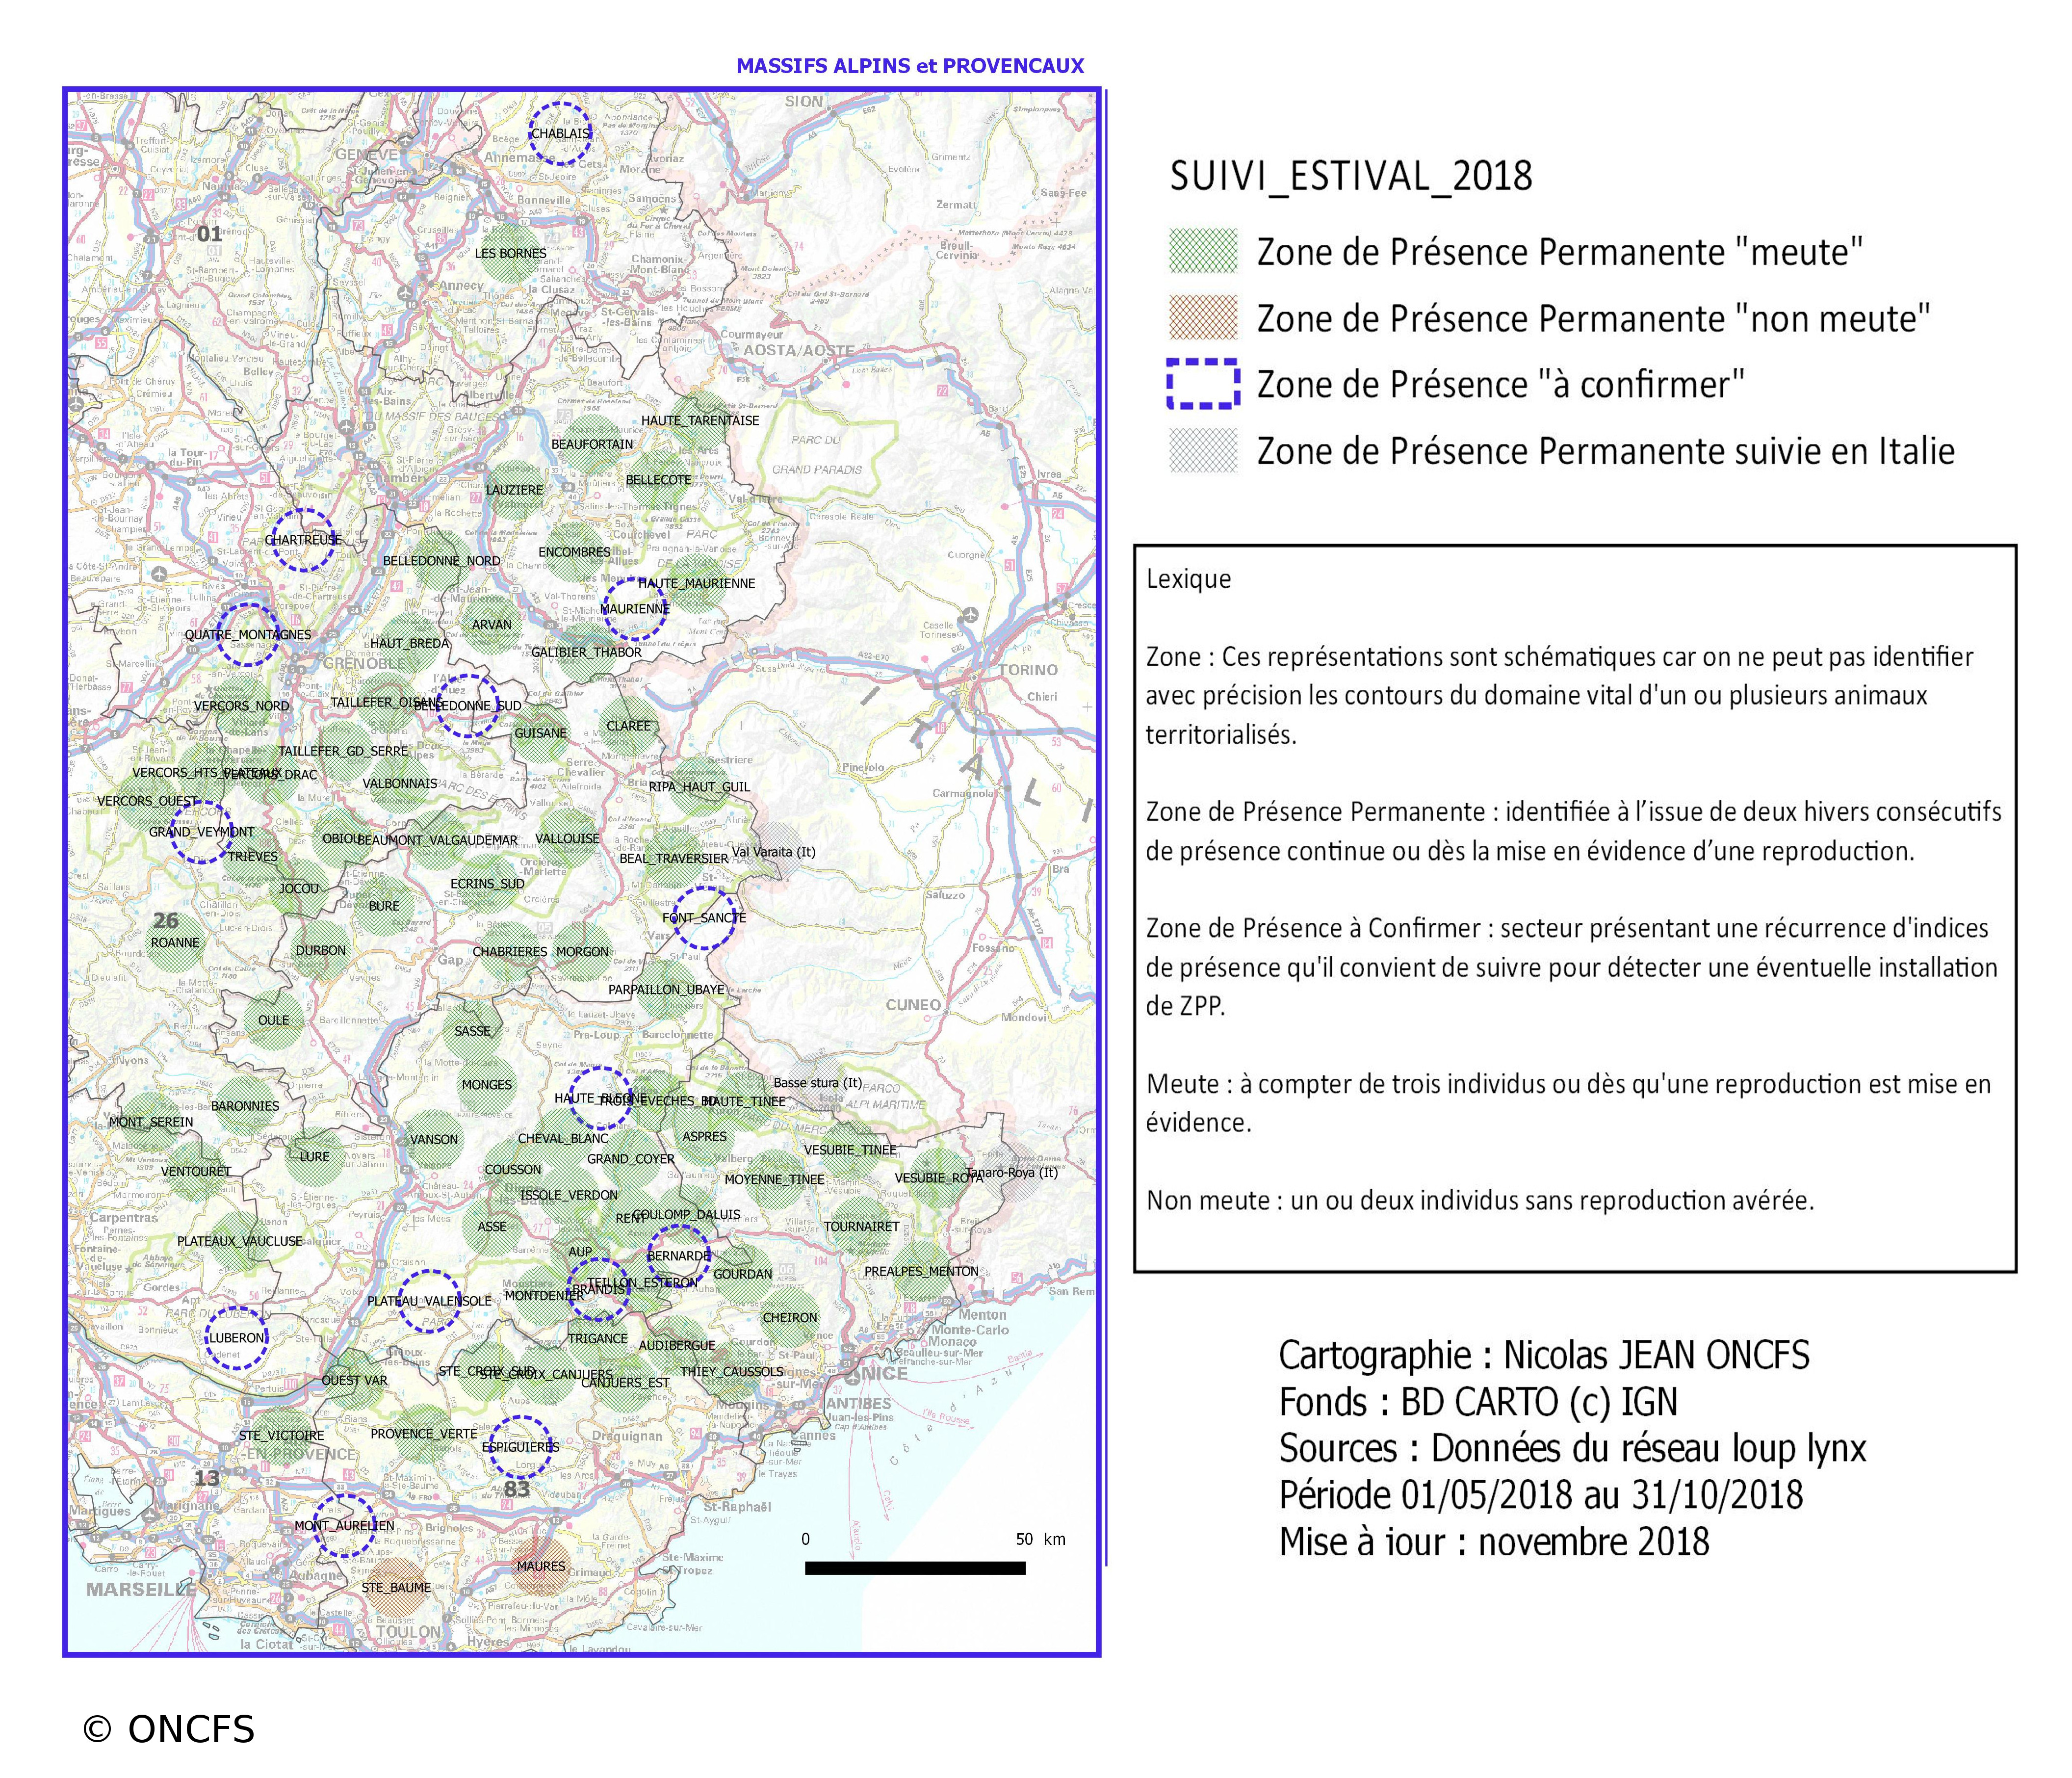Click the MAURES brown zone label
The image size is (2072, 1778).
click(x=540, y=1566)
